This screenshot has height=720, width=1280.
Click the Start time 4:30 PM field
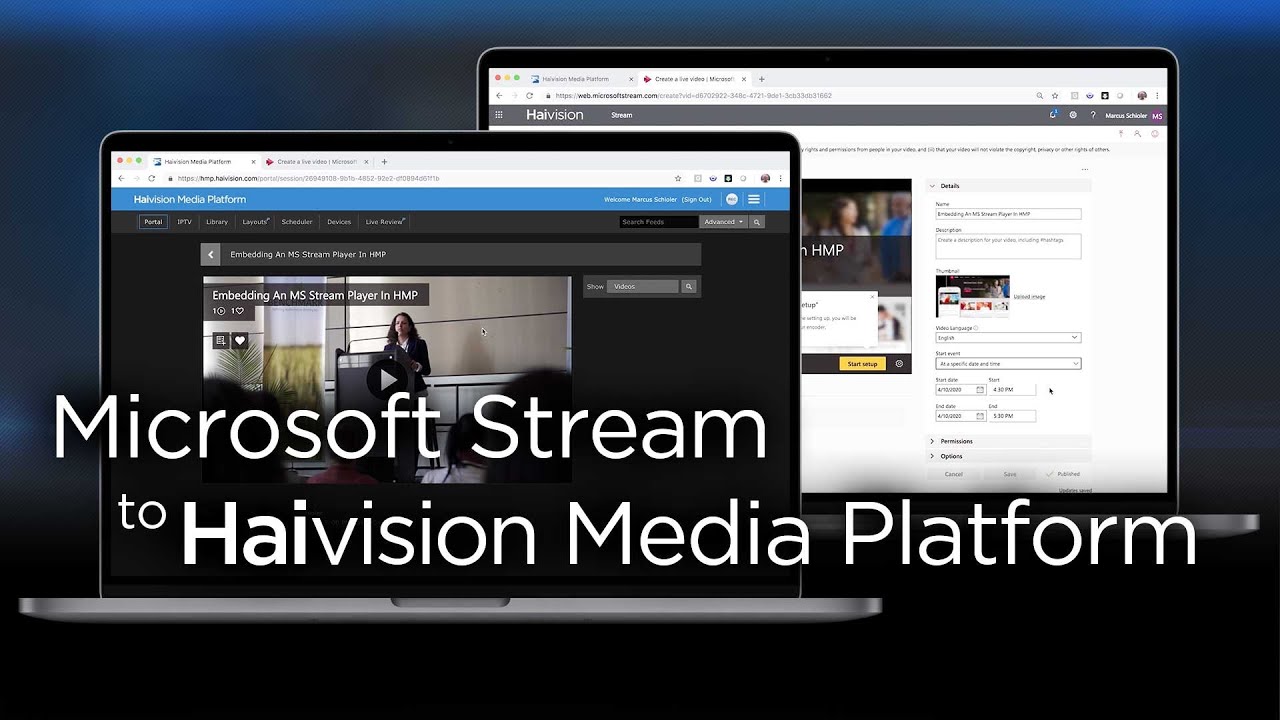[x=1011, y=390]
